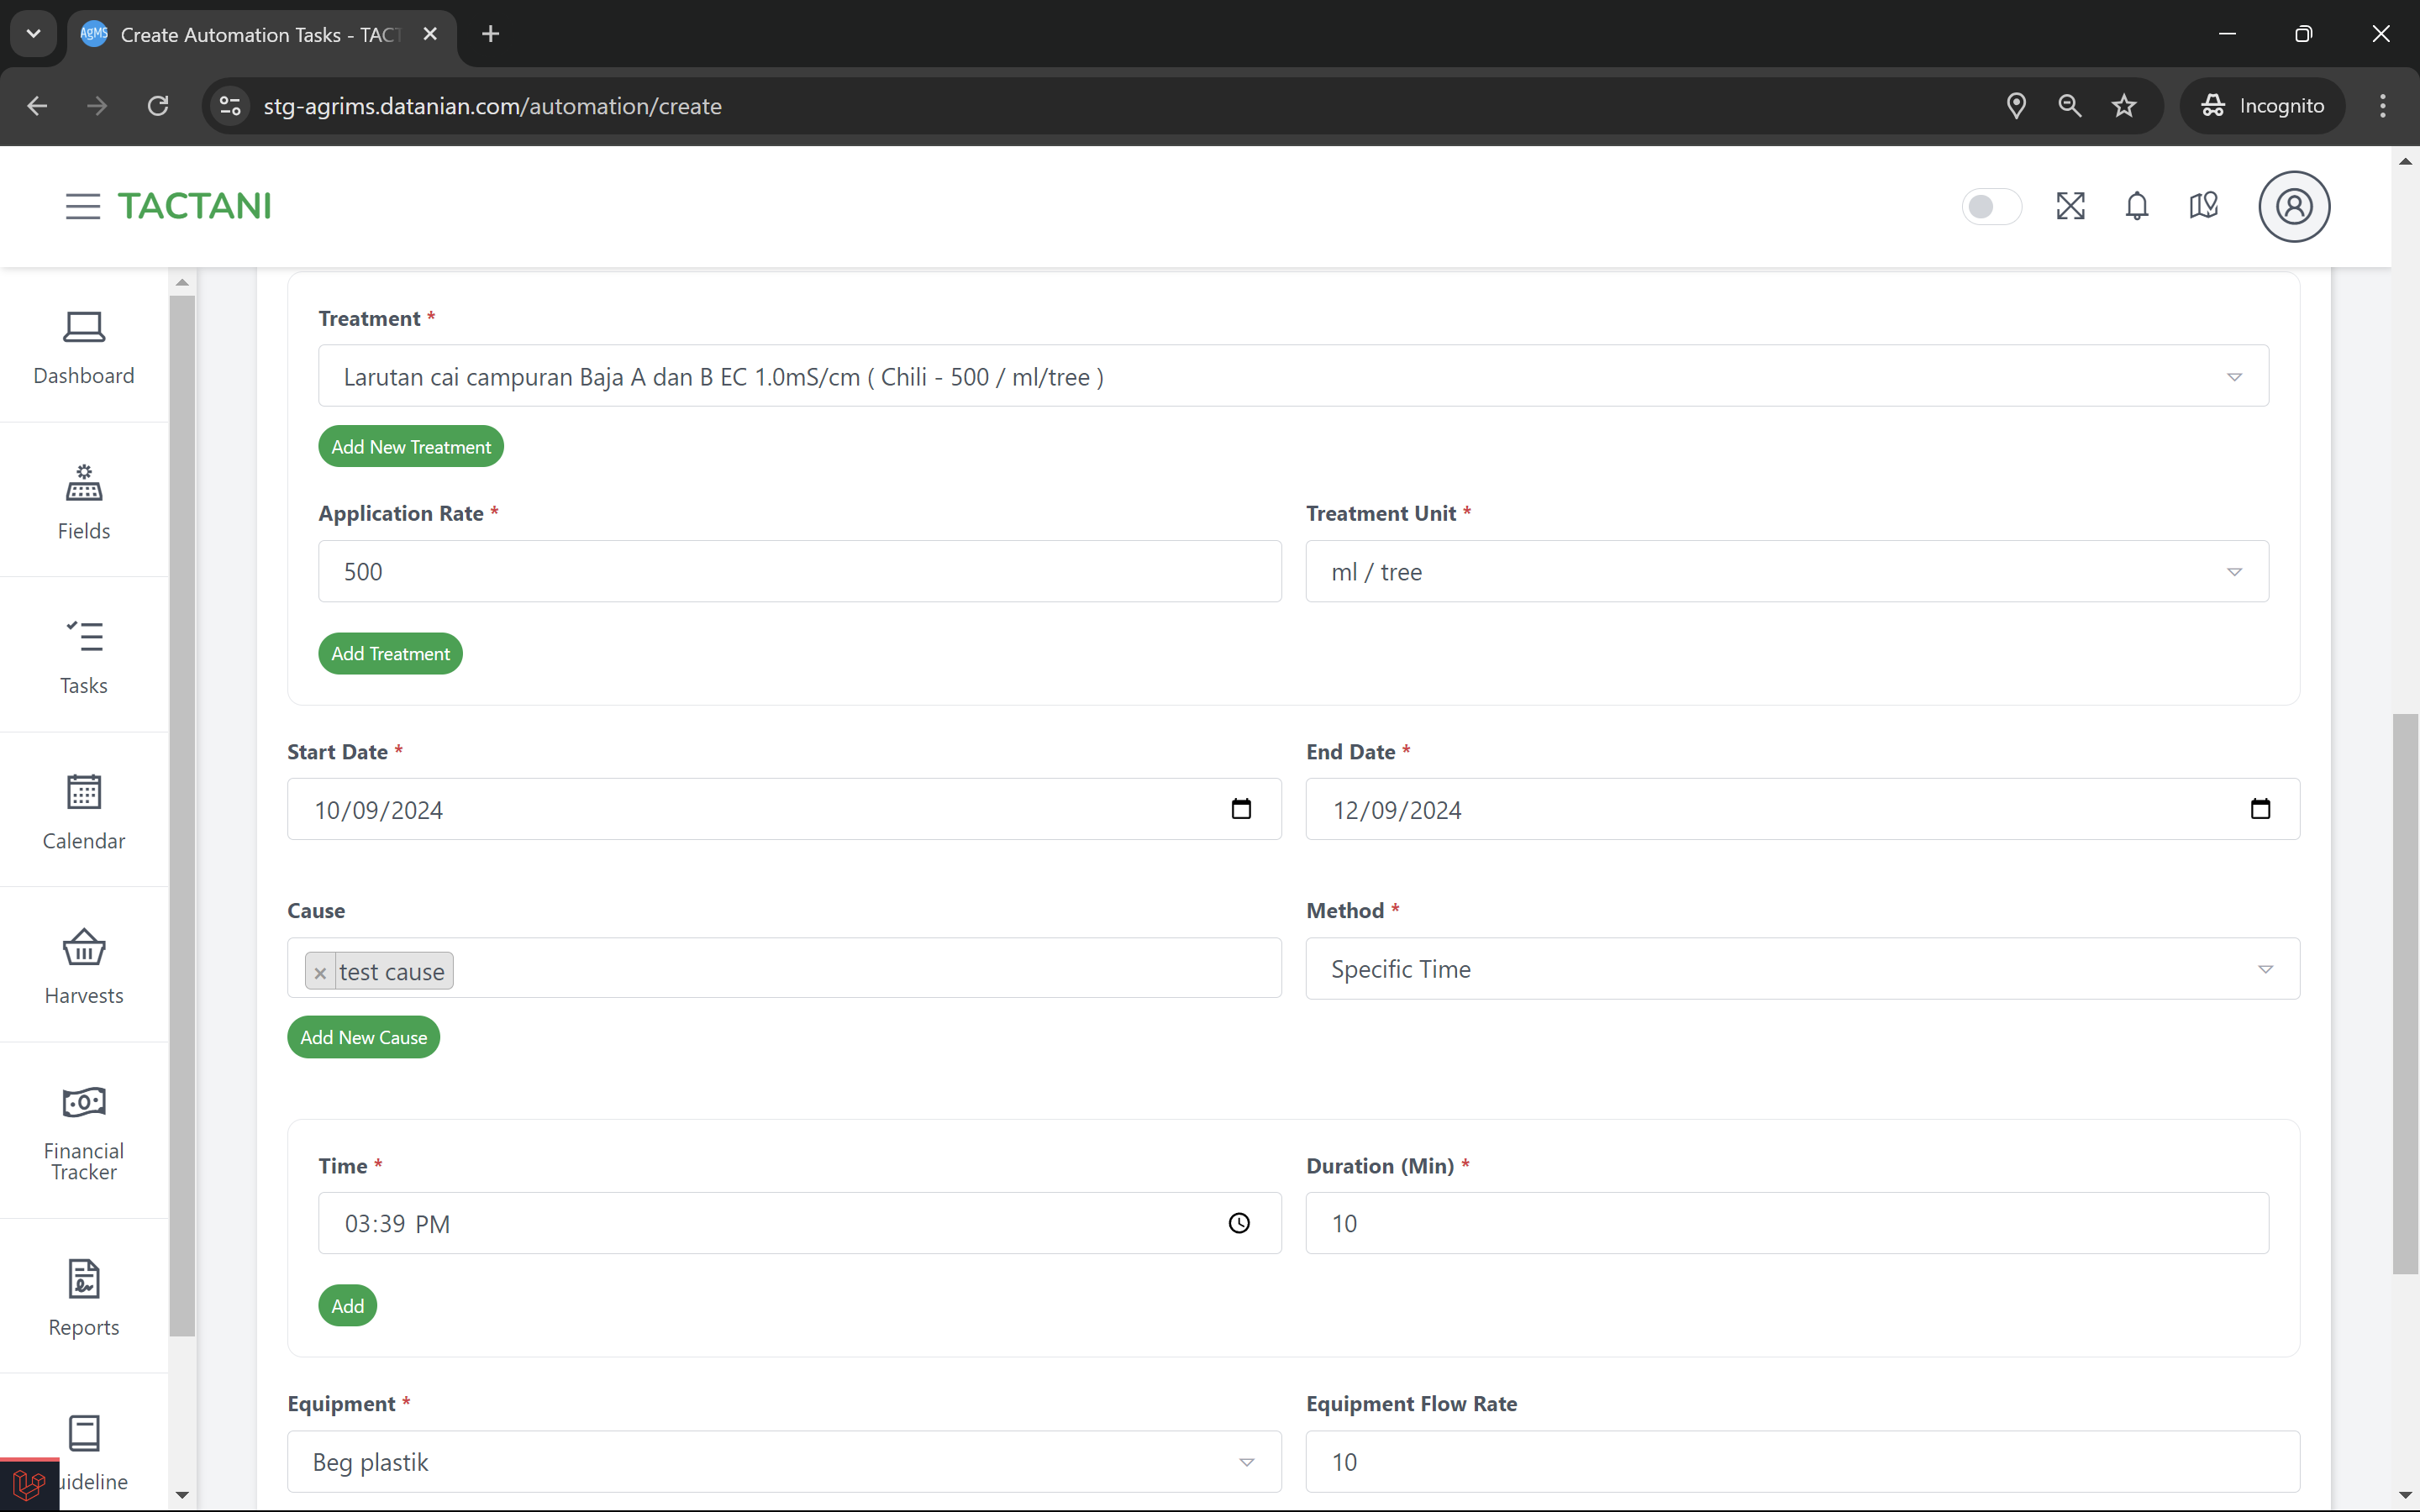Click the Laravel debug icon at bottom-left
2420x1512 pixels.
[29, 1484]
